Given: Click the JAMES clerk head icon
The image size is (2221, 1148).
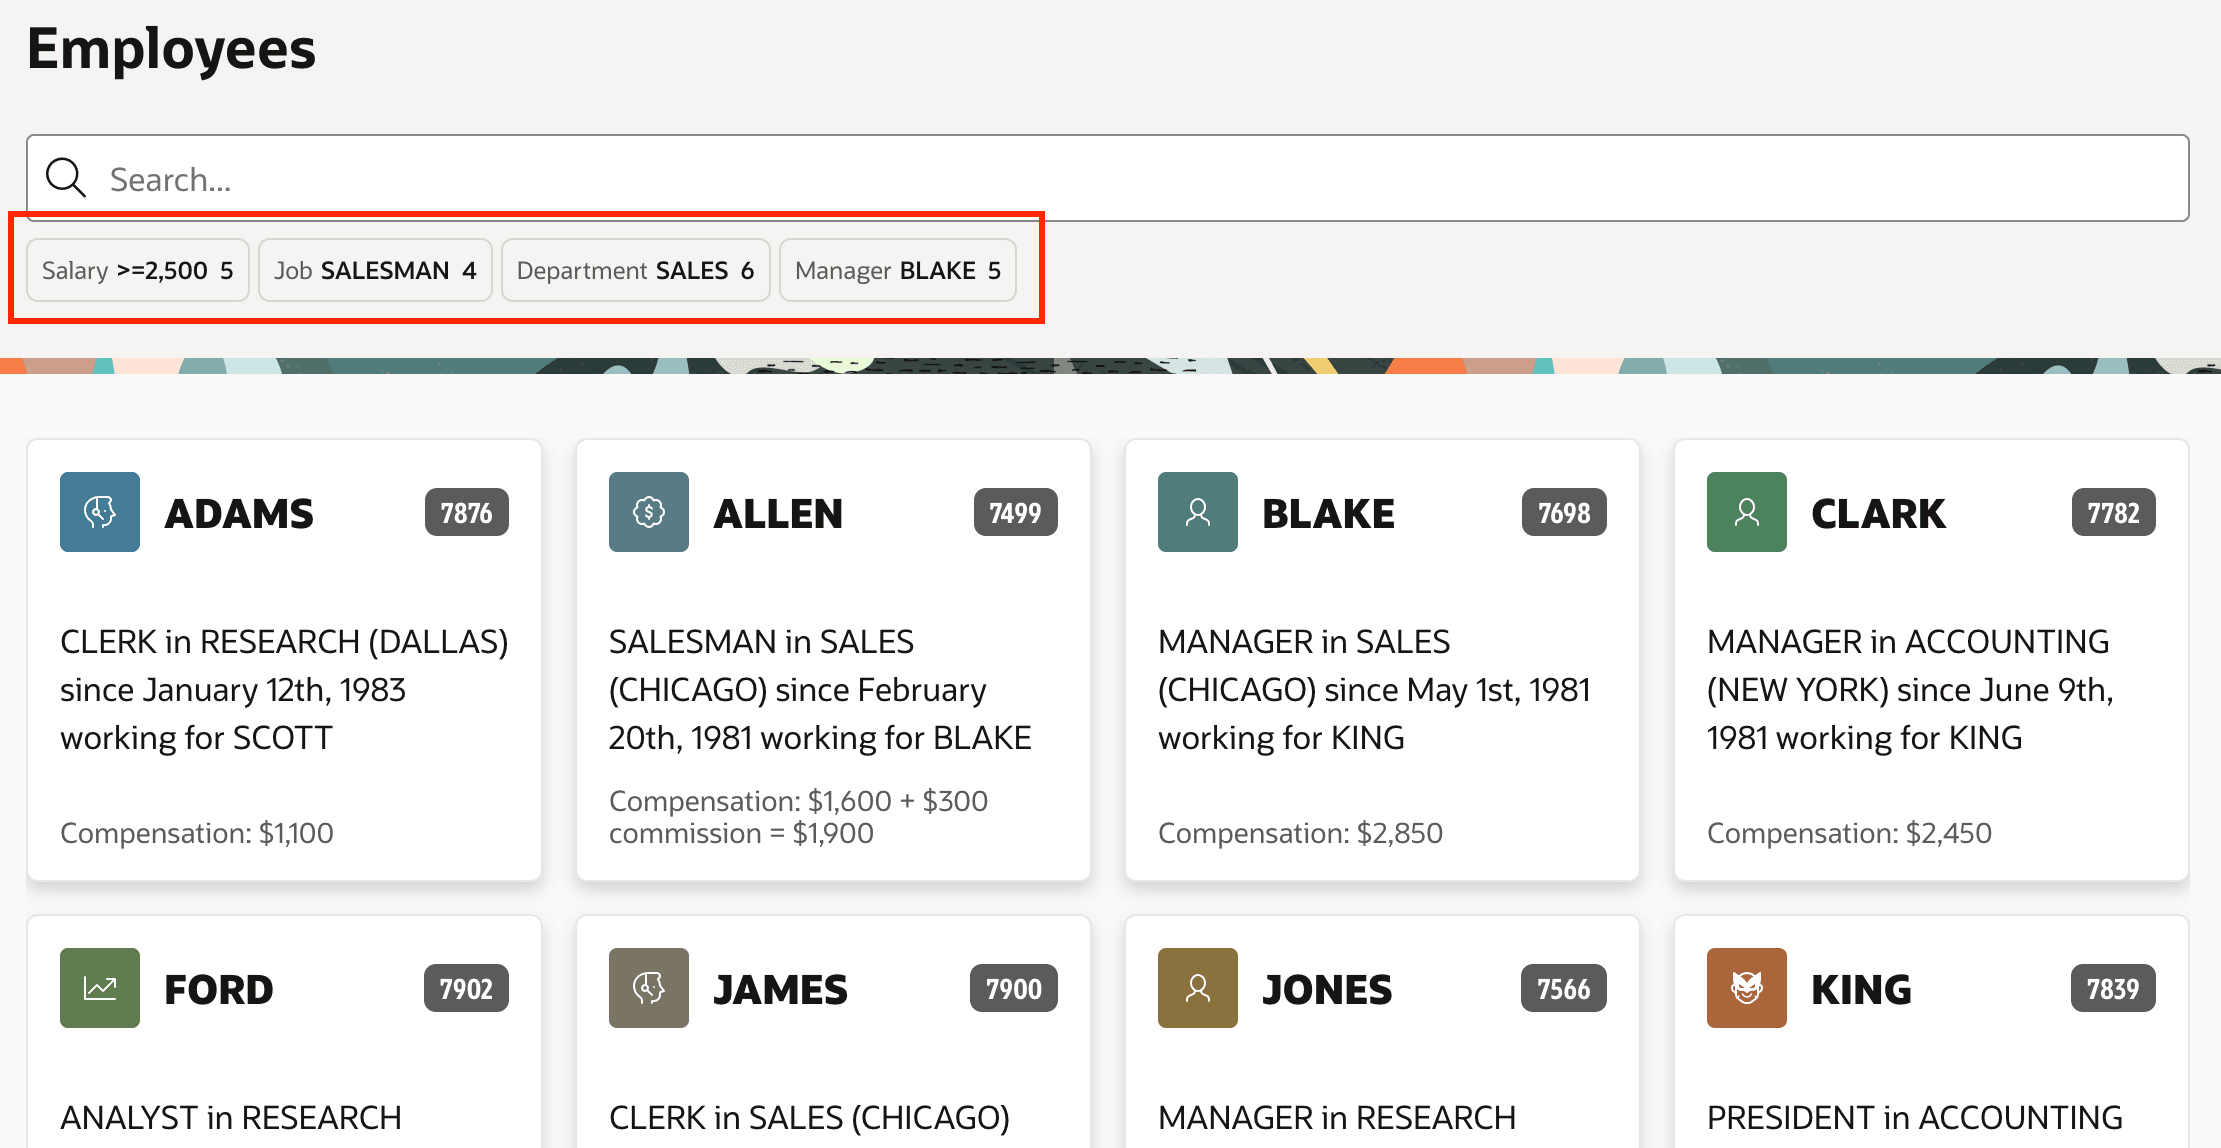Looking at the screenshot, I should 649,988.
